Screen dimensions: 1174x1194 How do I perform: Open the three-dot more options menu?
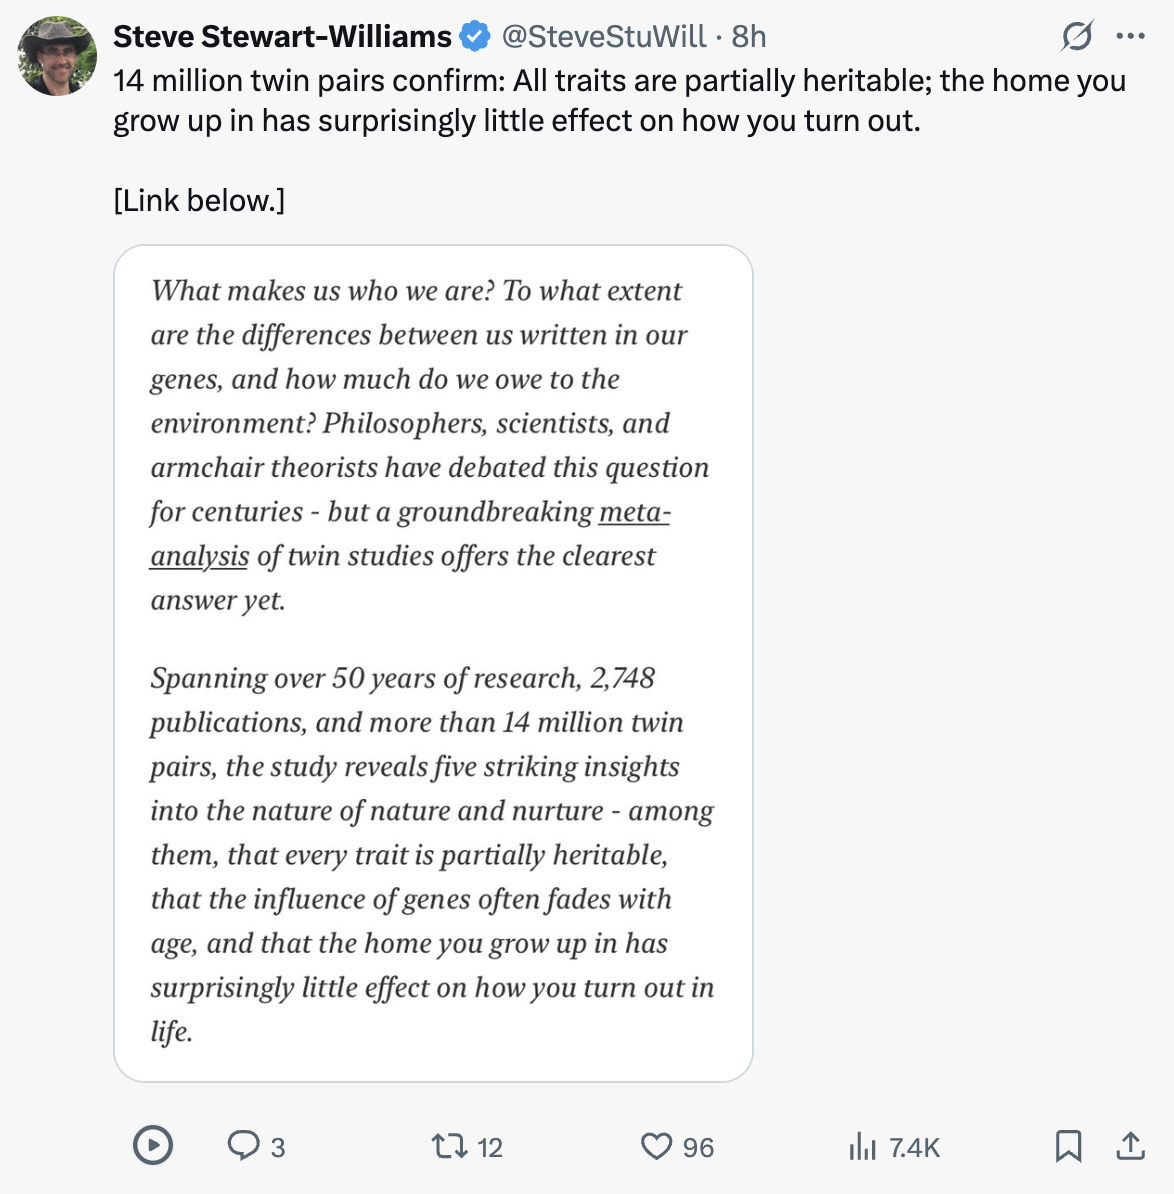(x=1130, y=37)
